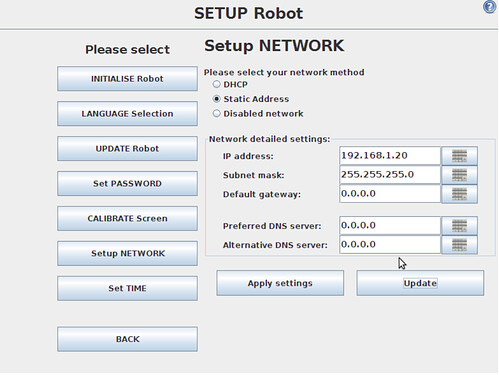Screen dimensions: 499x375
Task: Open keypad for Preferred DNS server
Action: [x=459, y=226]
